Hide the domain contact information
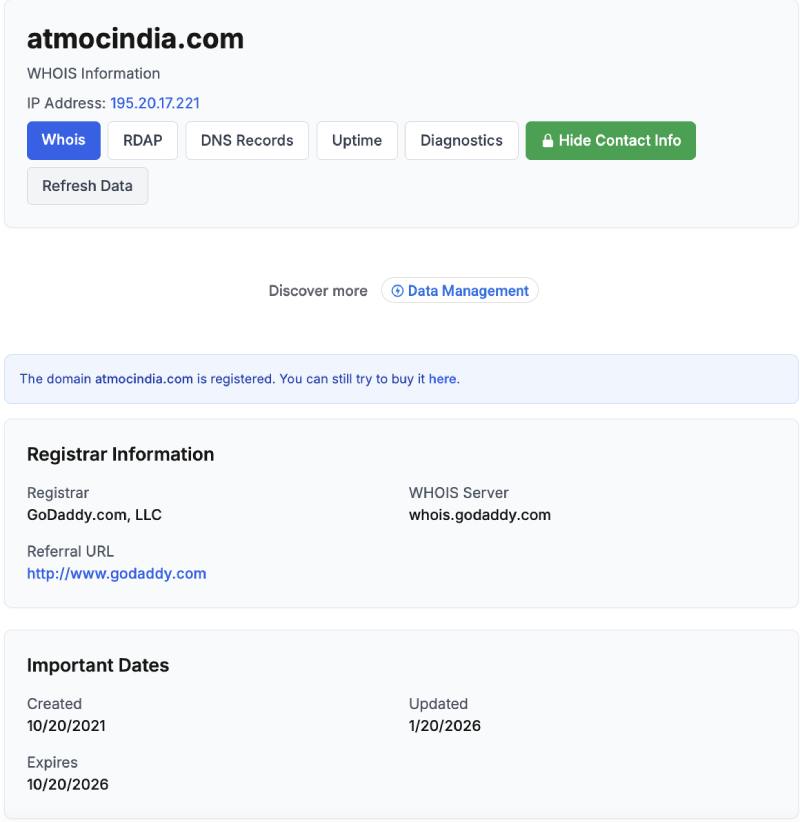 click(610, 140)
